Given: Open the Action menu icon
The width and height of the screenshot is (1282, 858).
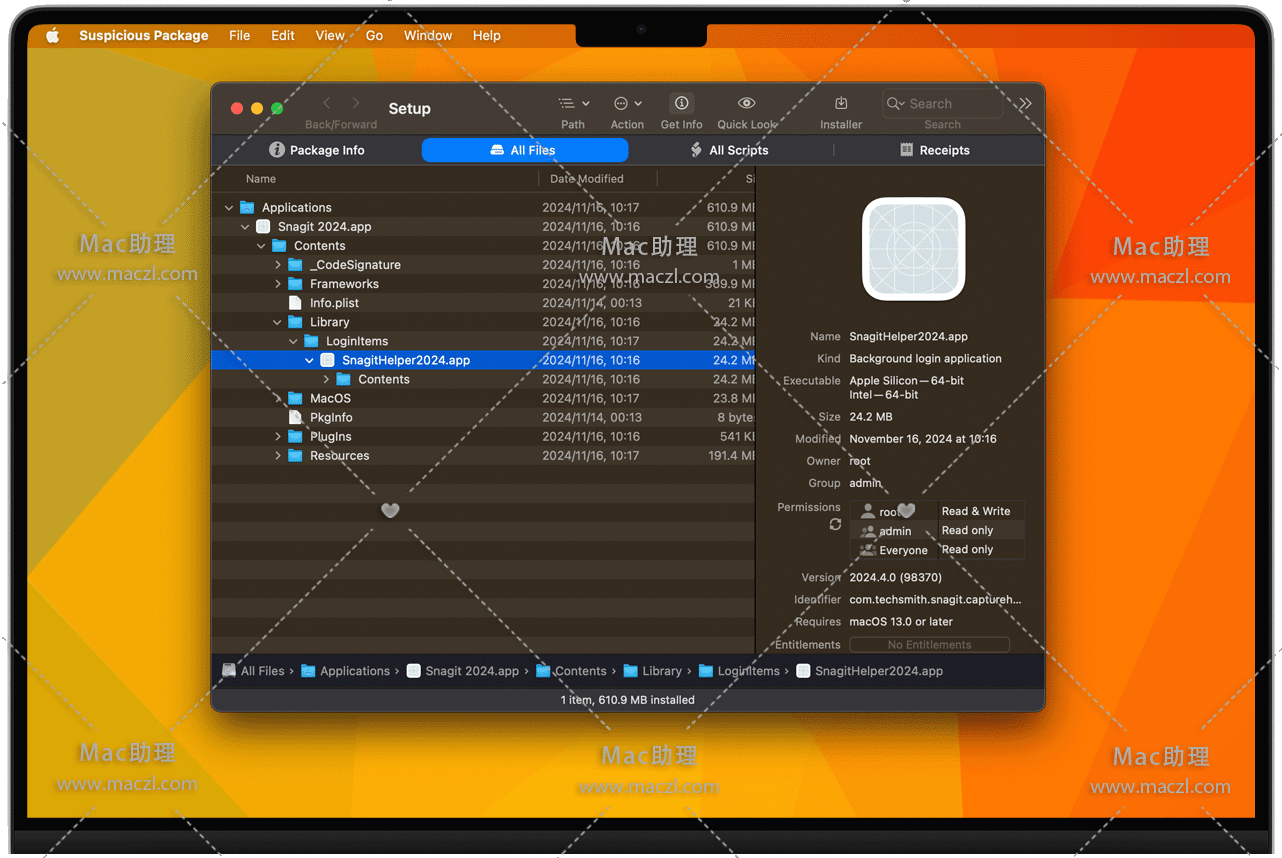Looking at the screenshot, I should [x=627, y=104].
